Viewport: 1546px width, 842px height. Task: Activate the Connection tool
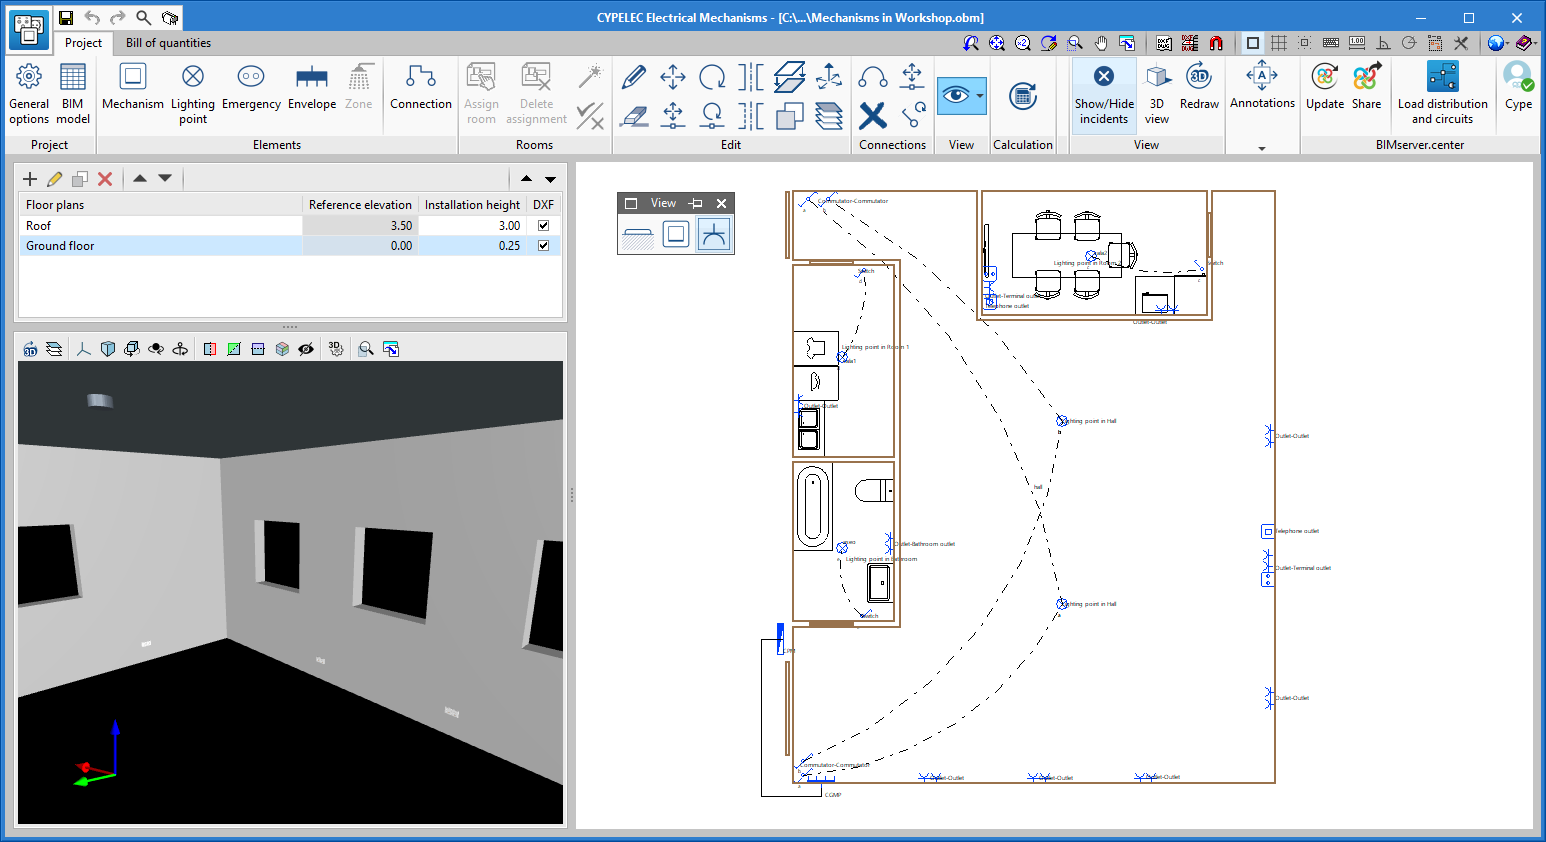421,86
